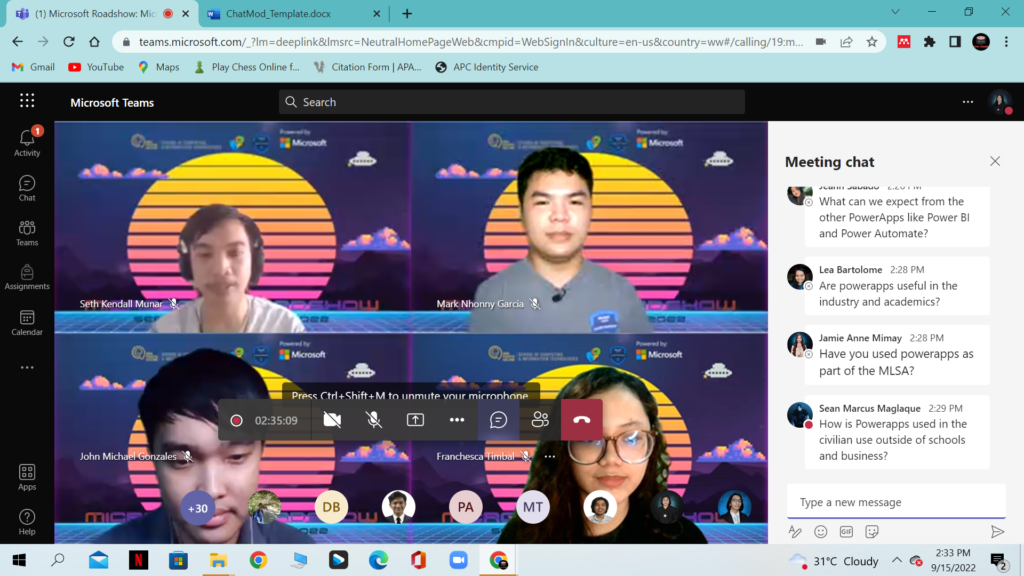
Task: Open more actions in meeting controls
Action: pos(457,420)
